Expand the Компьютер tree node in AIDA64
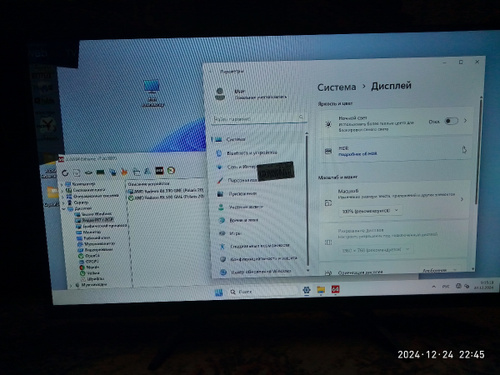This screenshot has height=375, width=500. point(62,184)
